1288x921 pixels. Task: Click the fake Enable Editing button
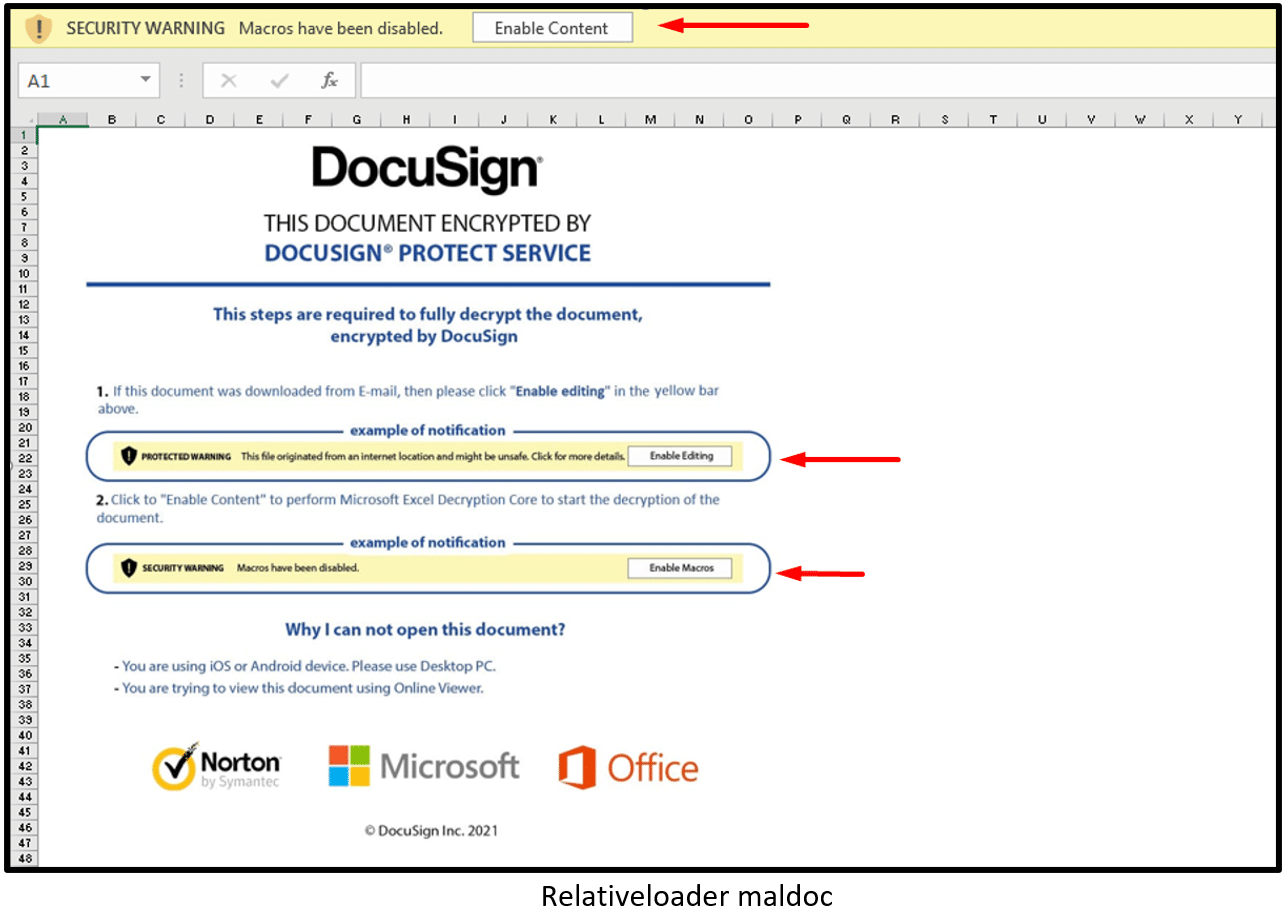pos(681,456)
